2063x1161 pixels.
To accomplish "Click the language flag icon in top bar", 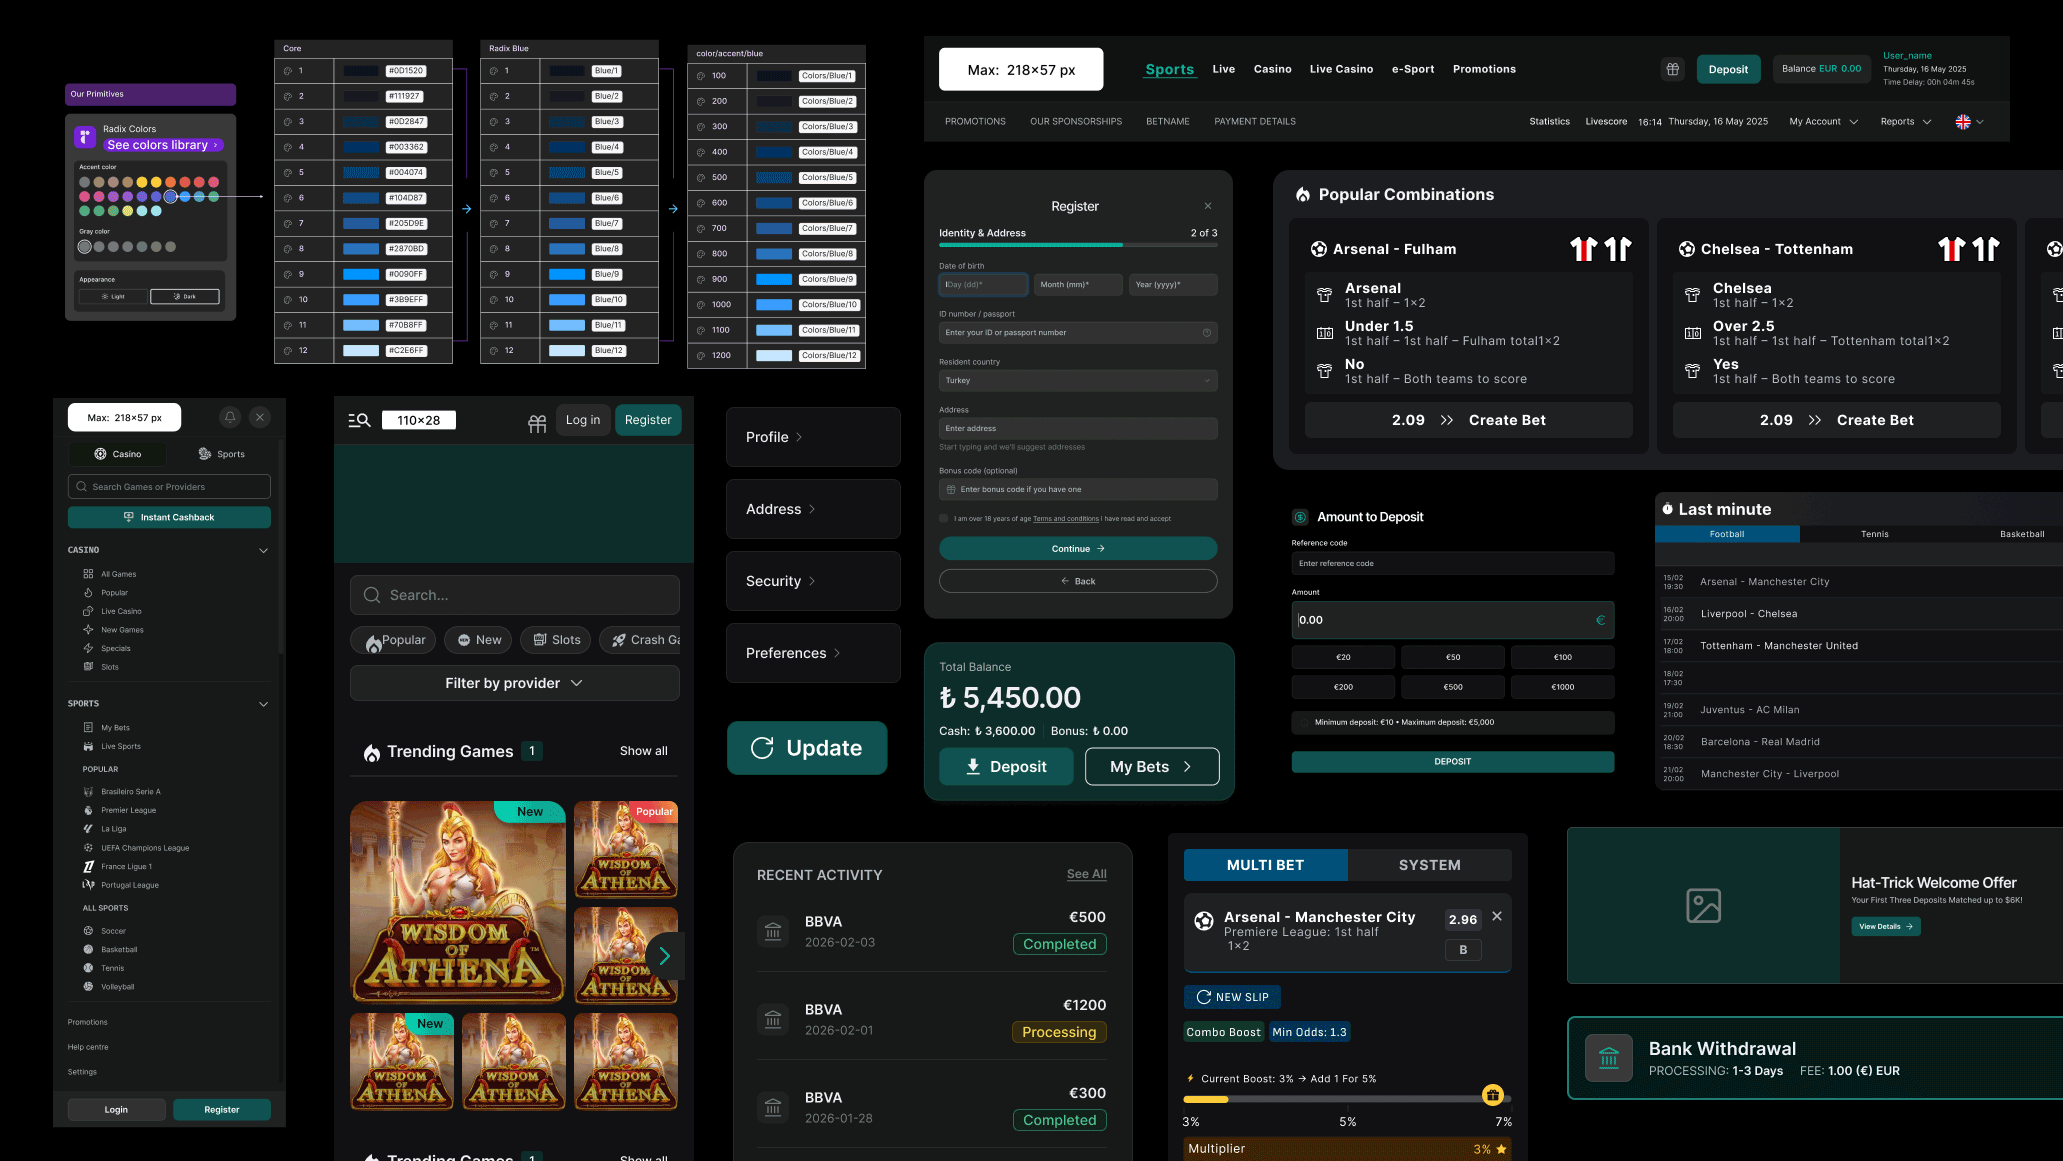I will 1963,122.
